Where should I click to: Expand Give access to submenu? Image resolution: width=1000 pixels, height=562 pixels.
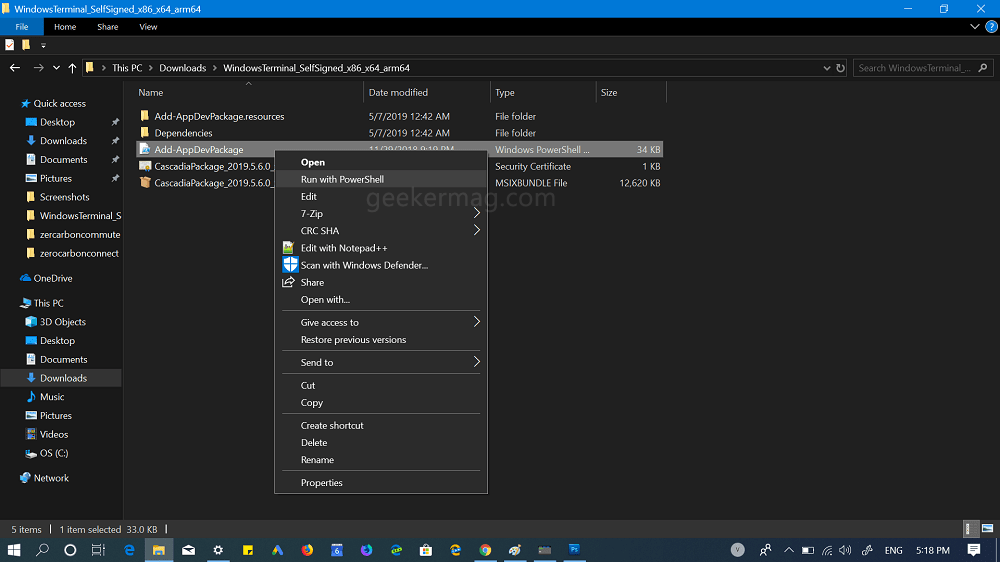point(380,323)
